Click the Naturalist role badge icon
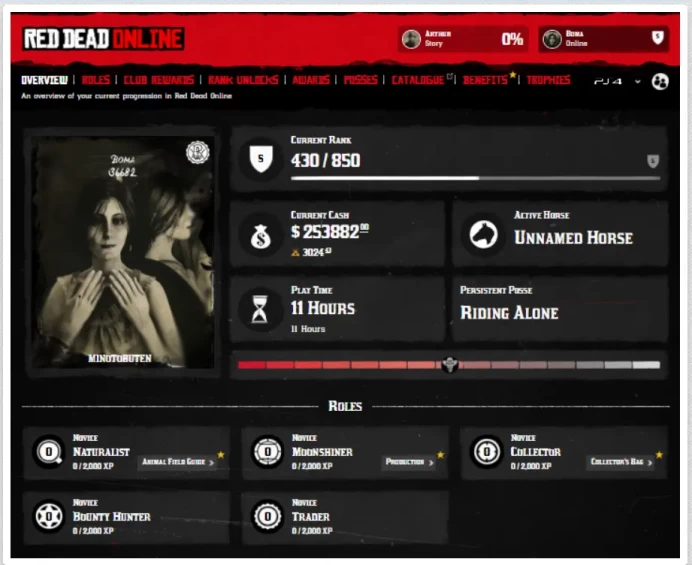This screenshot has width=692, height=565. [49, 452]
